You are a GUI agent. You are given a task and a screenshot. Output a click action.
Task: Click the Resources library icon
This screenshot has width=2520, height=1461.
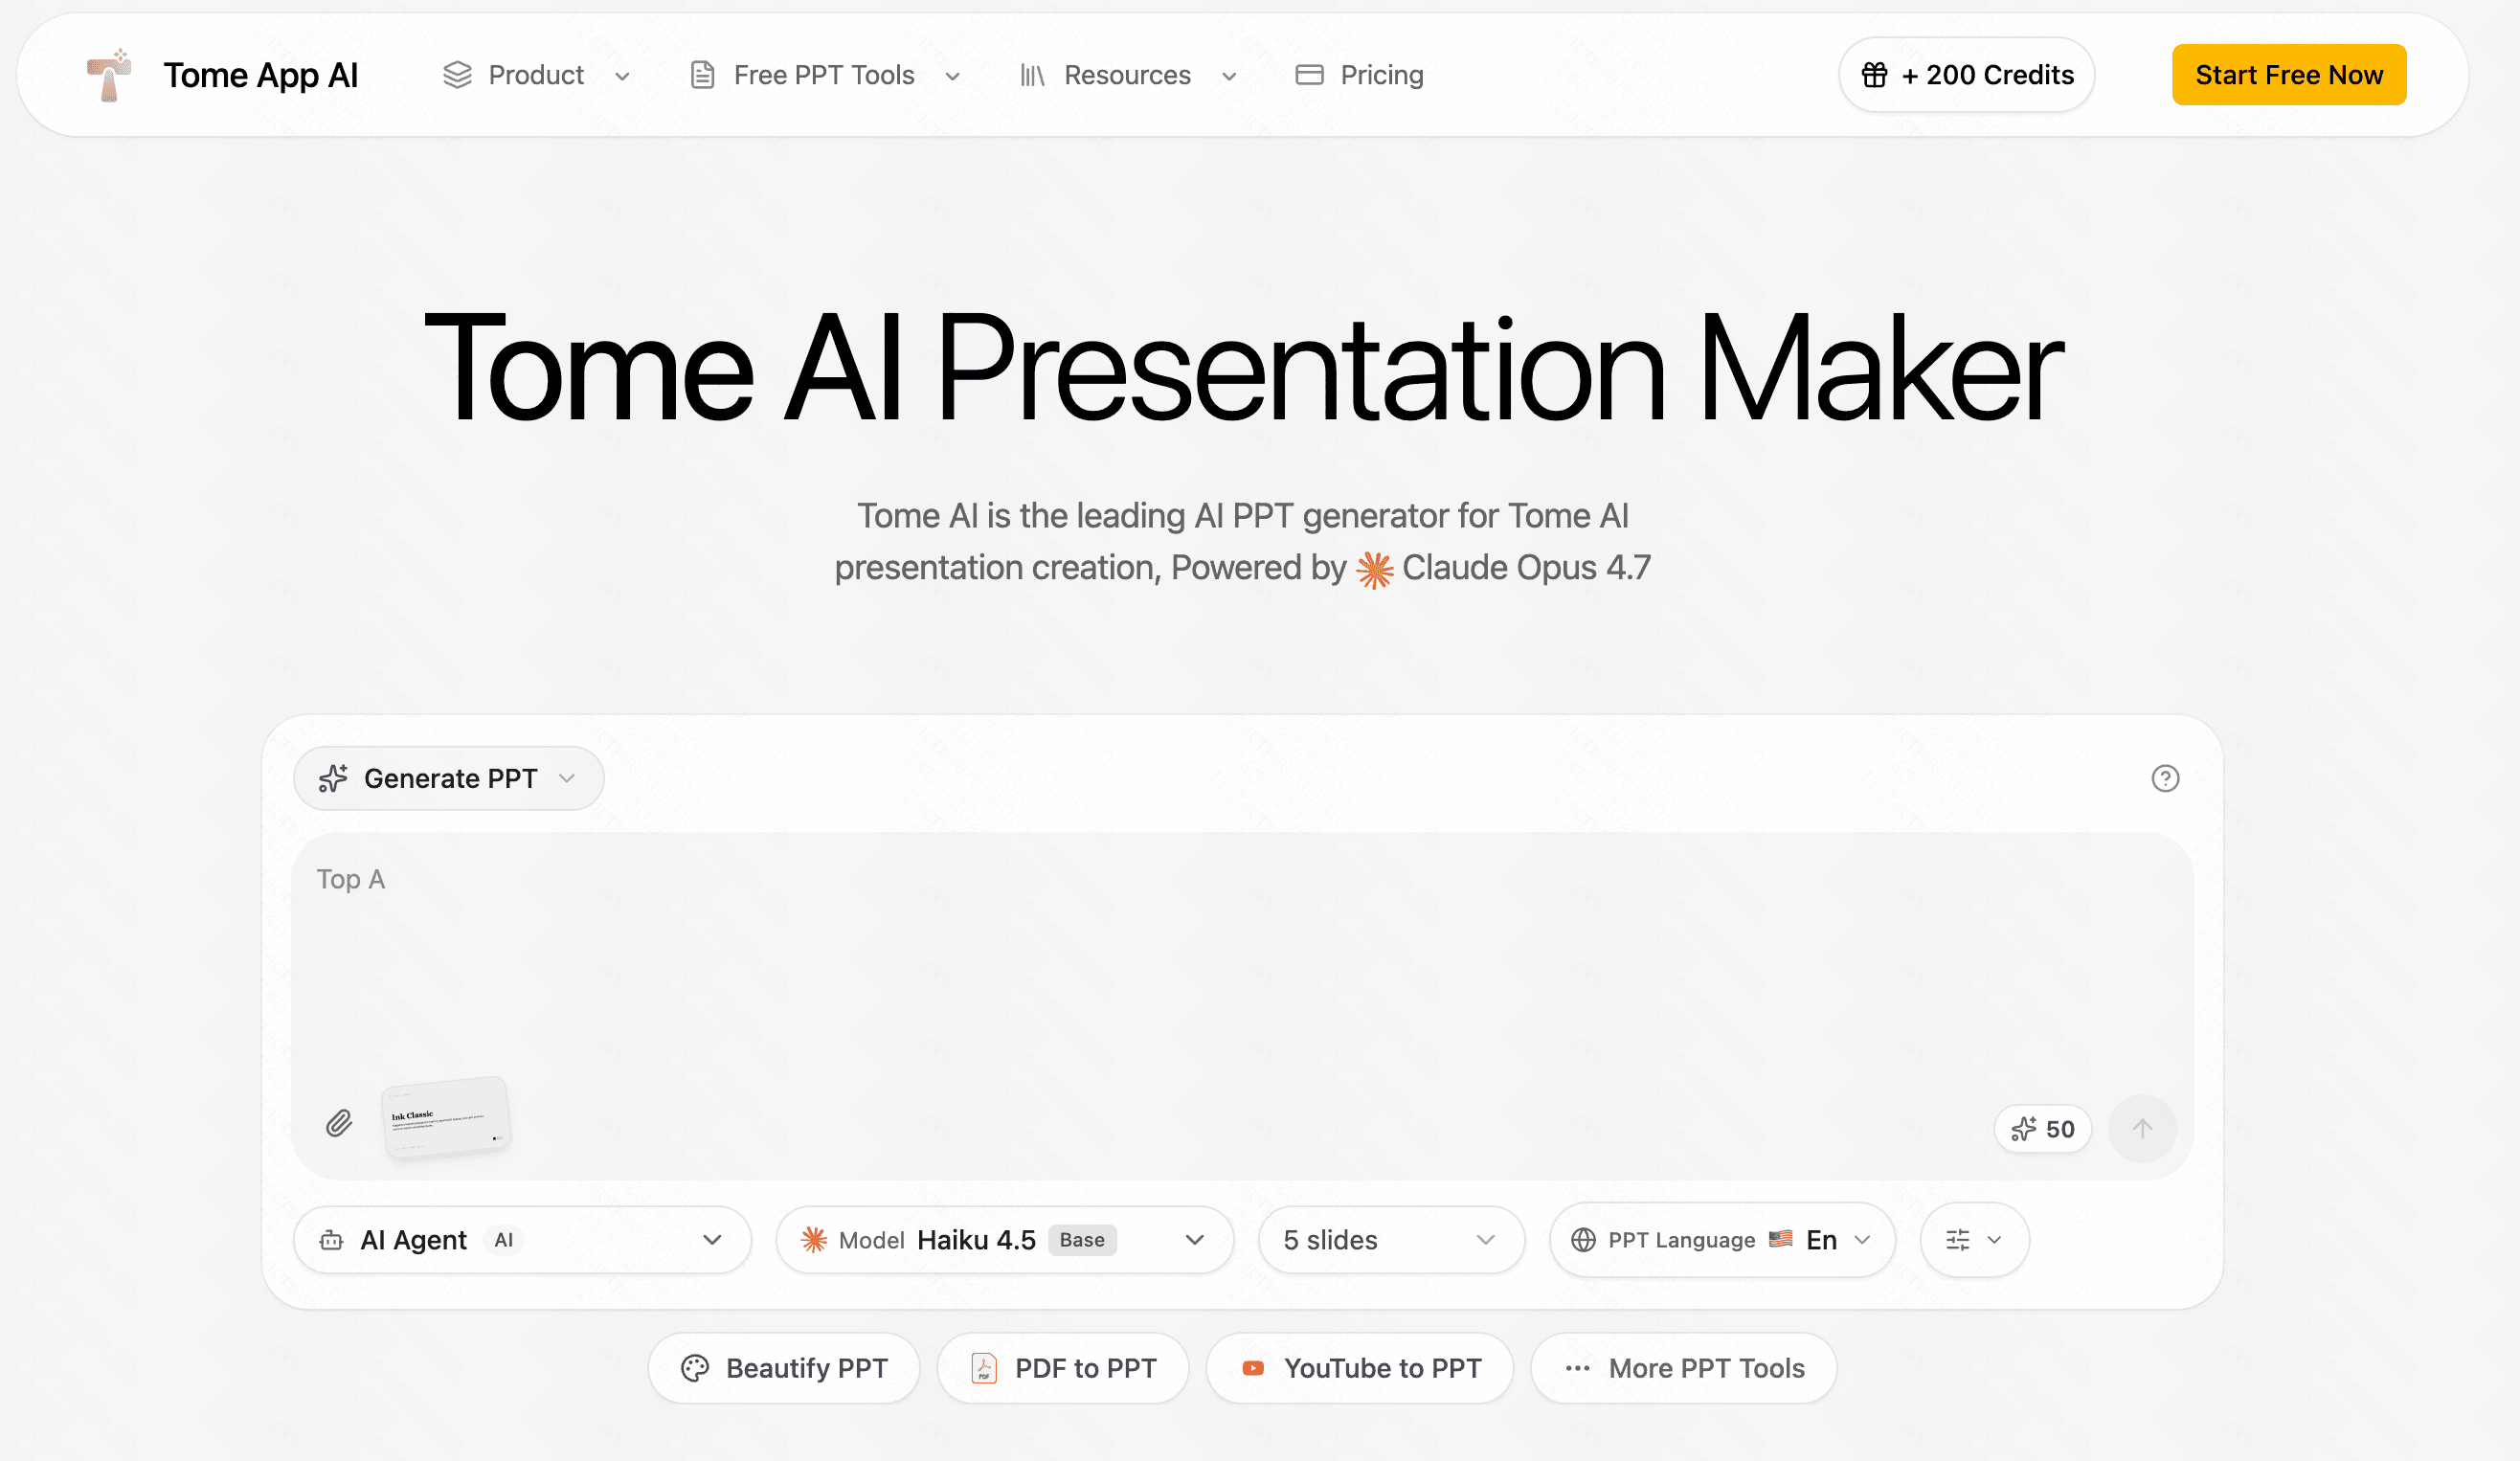click(1032, 75)
